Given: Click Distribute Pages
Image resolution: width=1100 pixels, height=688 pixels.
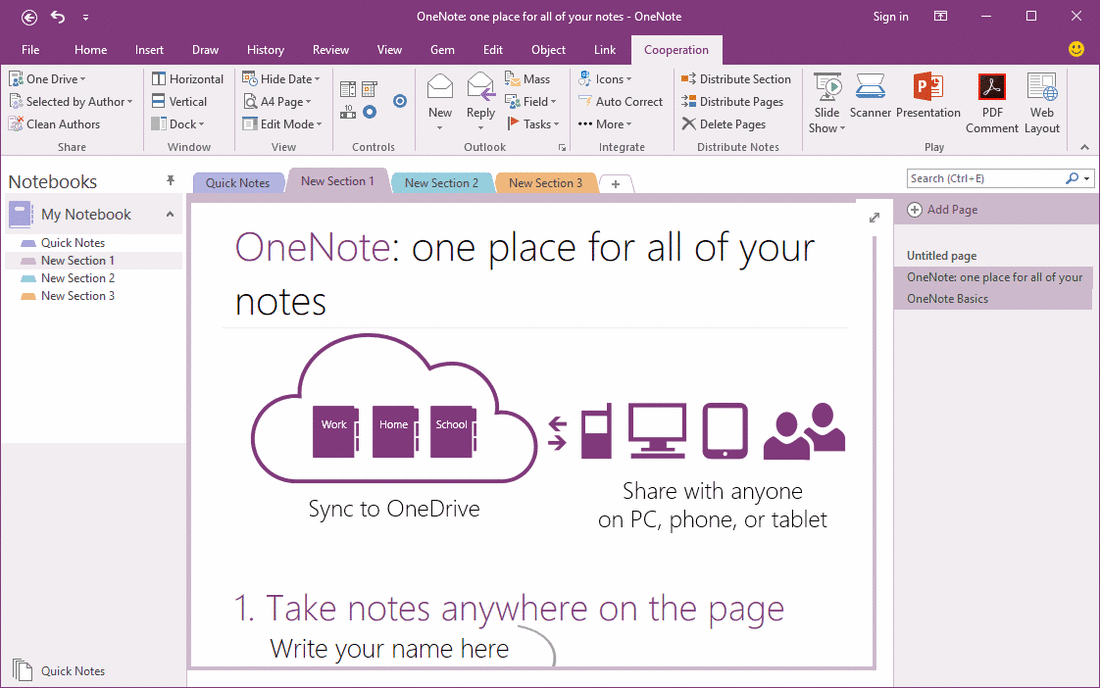Looking at the screenshot, I should tap(732, 102).
